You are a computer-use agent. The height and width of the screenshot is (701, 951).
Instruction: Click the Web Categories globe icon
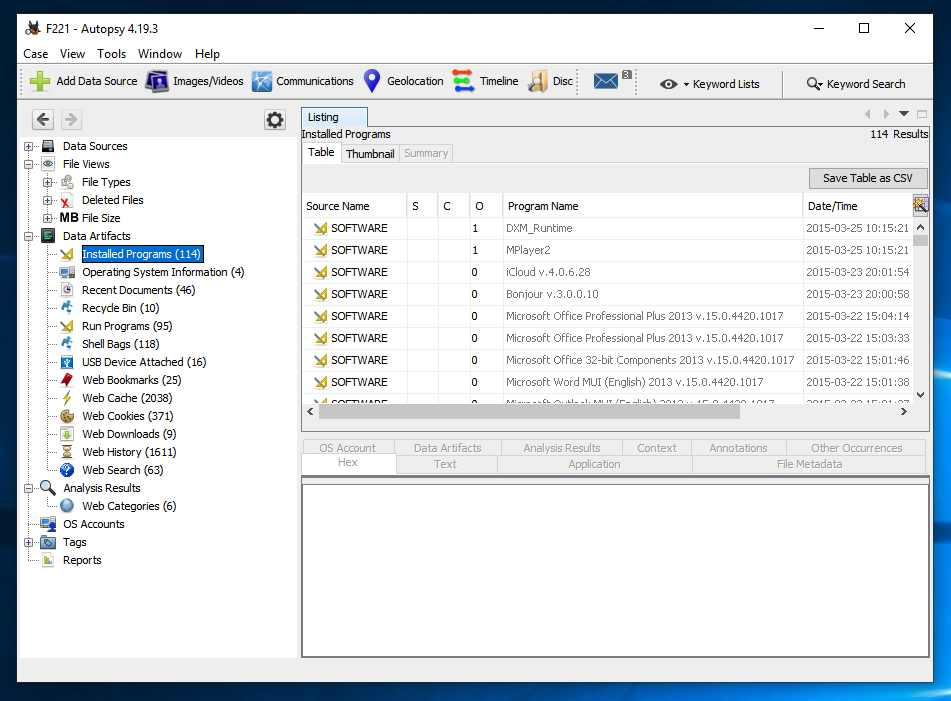67,506
